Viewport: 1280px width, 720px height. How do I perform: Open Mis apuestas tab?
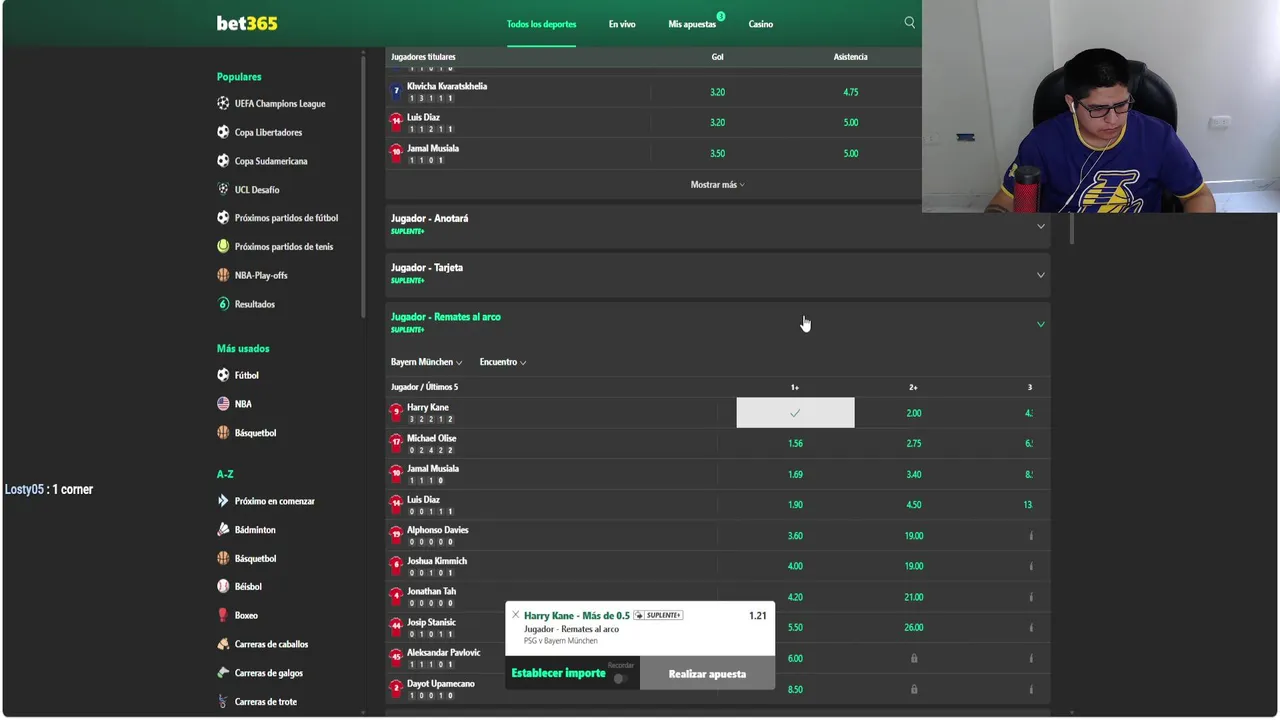[692, 24]
